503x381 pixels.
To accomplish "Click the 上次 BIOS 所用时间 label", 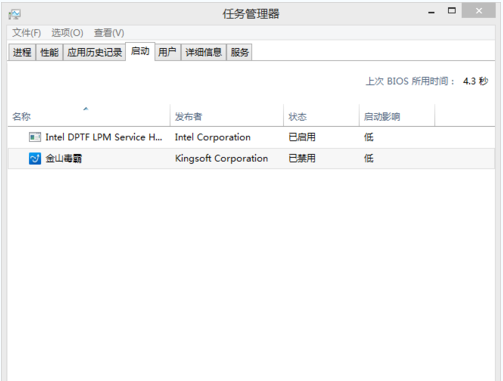I will tap(410, 81).
